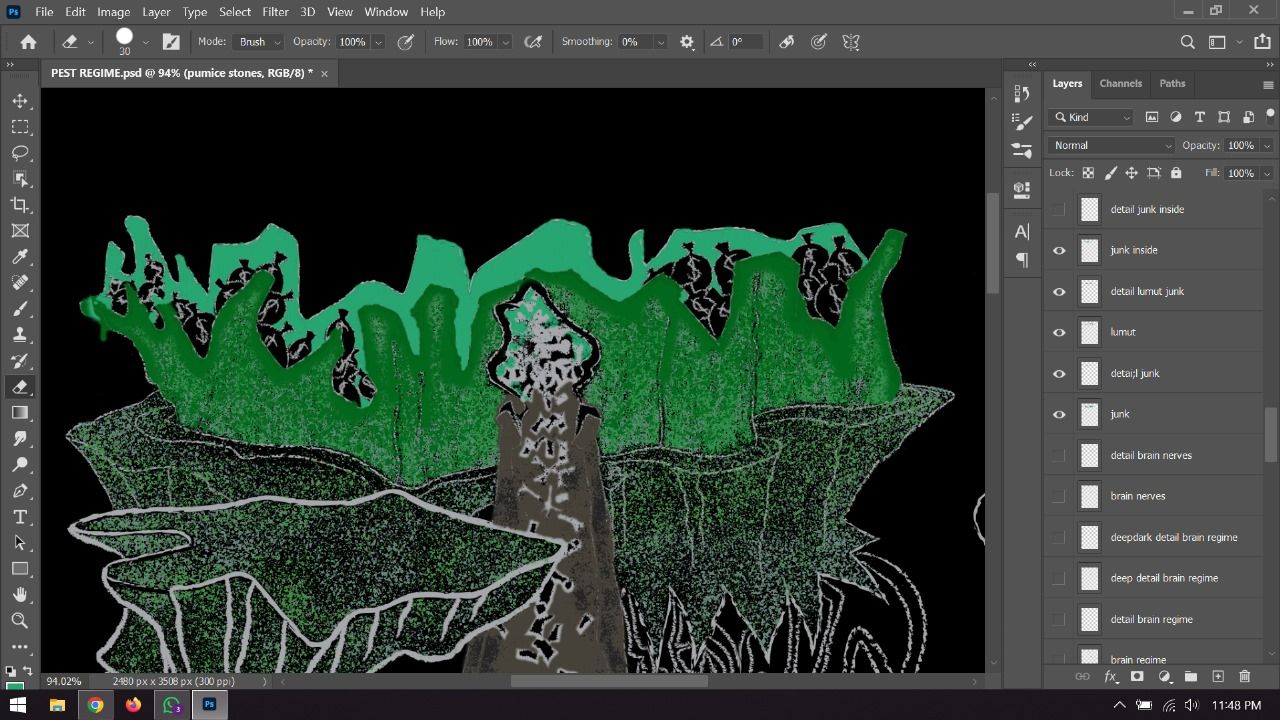The image size is (1280, 720).
Task: Choose the Clone Stamp tool
Action: tap(20, 335)
